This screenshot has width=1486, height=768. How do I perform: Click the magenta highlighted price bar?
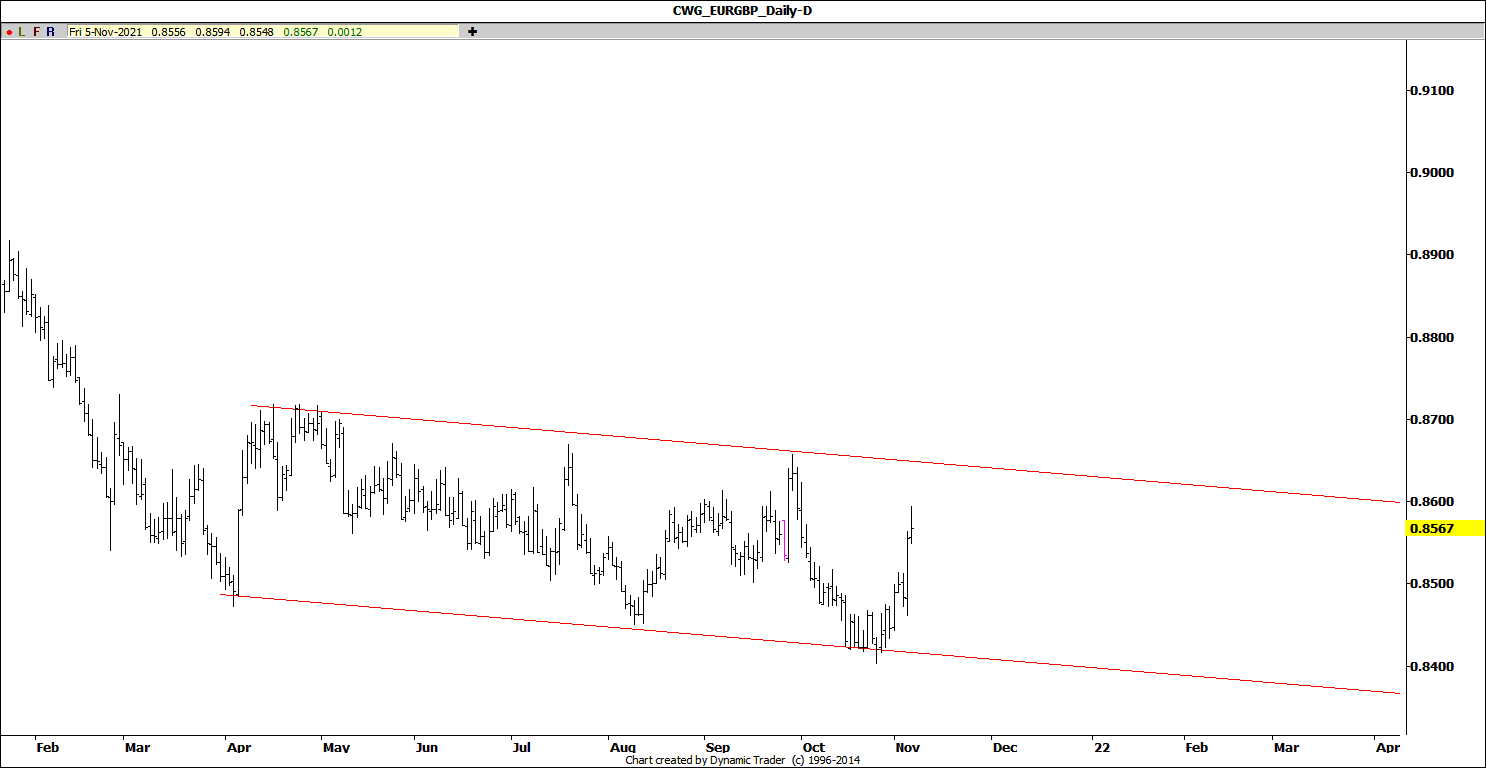785,540
